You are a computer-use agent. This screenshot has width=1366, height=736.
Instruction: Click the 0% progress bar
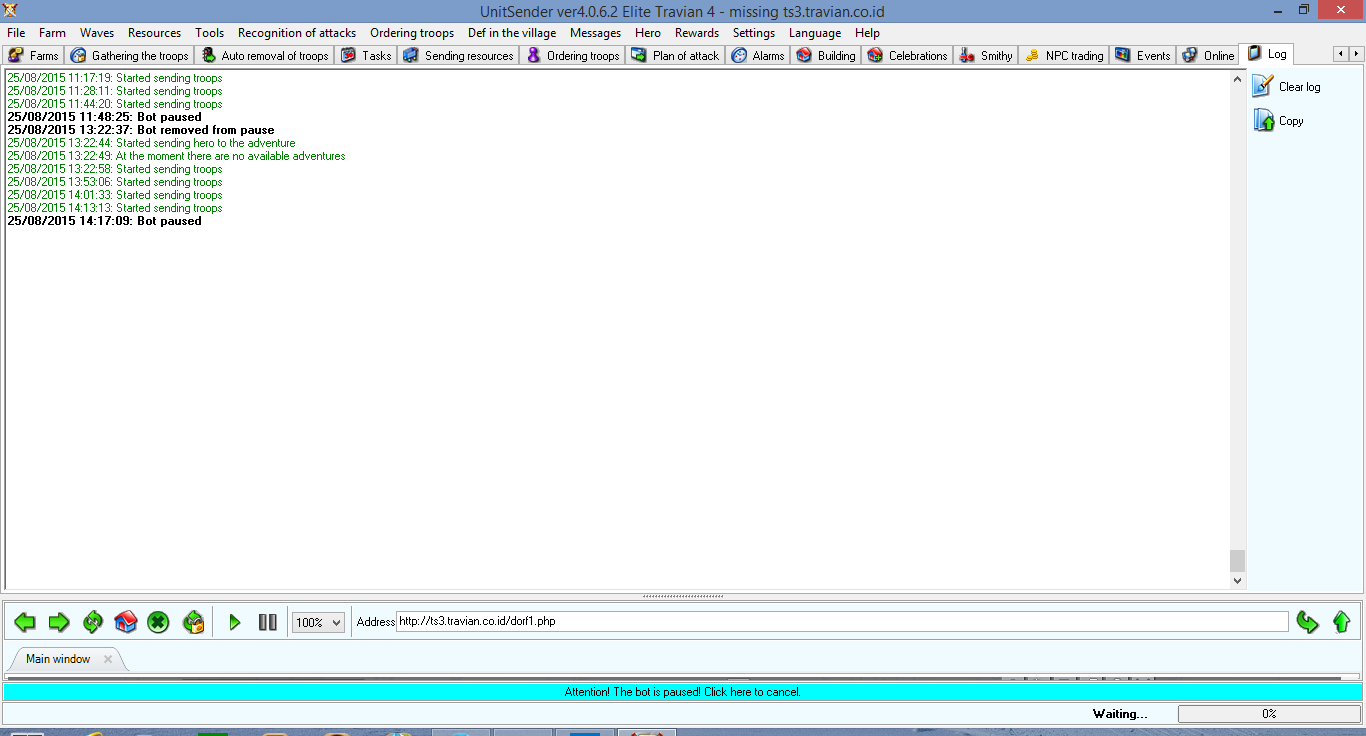point(1269,714)
